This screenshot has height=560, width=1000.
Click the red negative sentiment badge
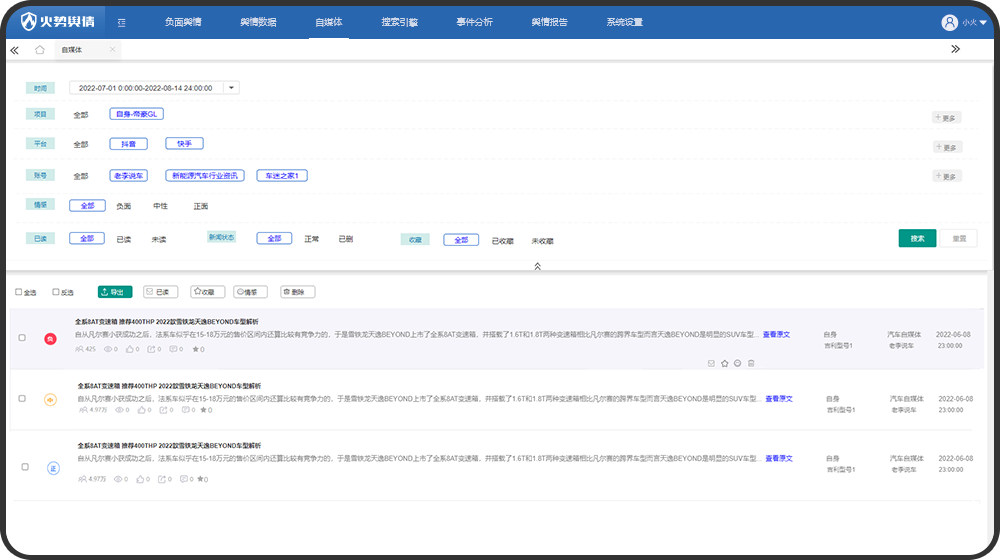click(50, 340)
